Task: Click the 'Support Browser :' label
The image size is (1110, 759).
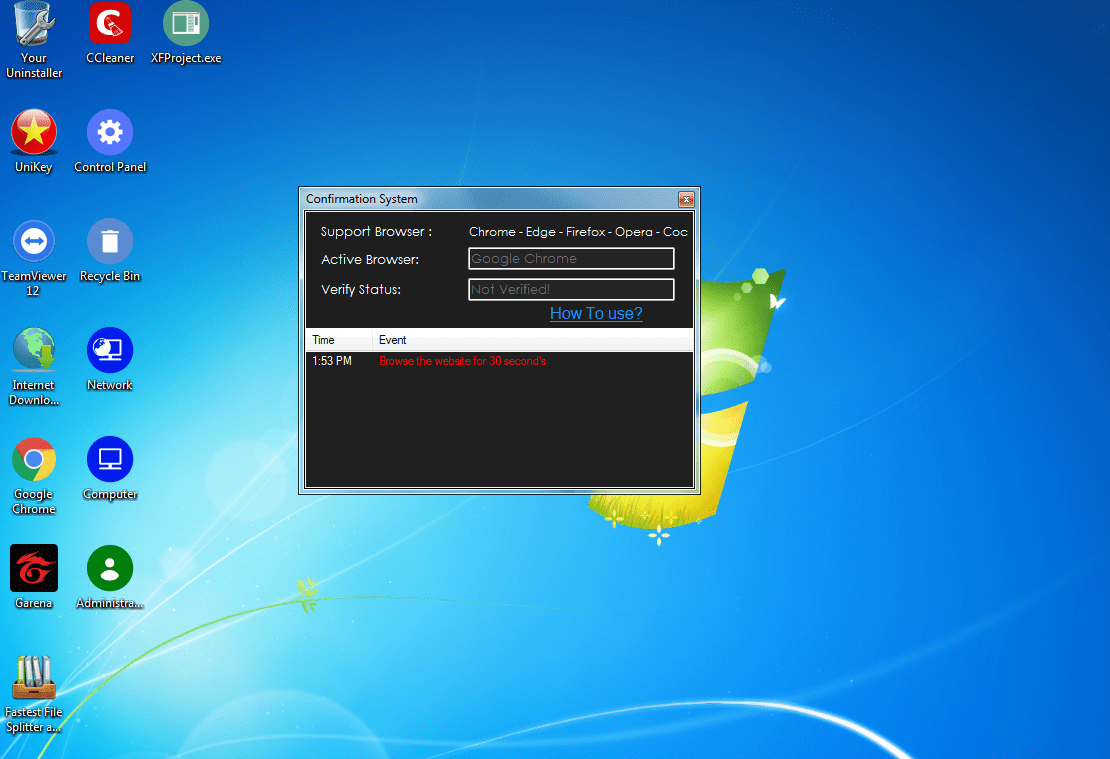Action: point(376,232)
